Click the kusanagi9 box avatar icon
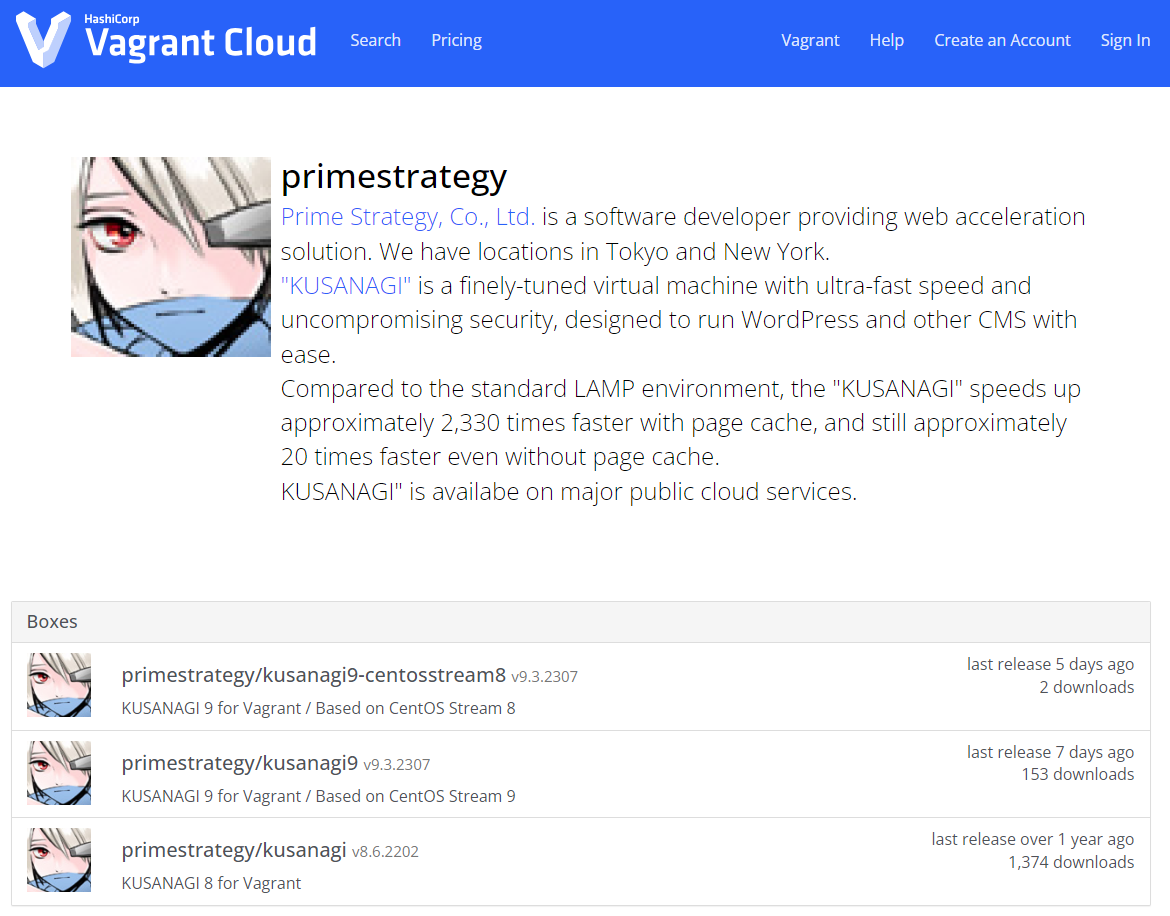 59,773
